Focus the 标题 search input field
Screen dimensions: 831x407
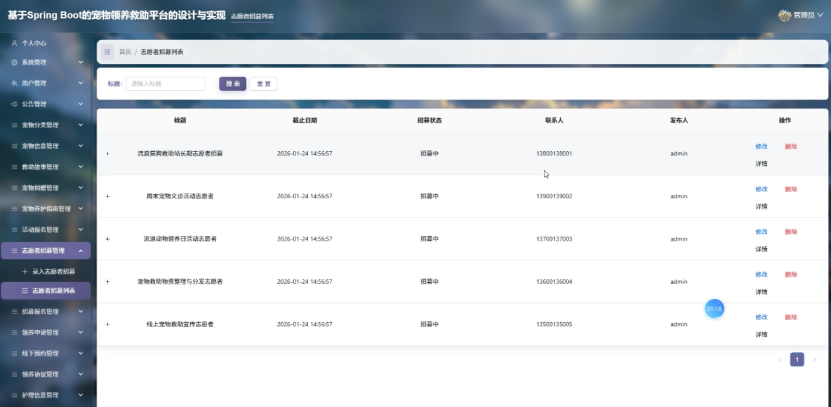[x=165, y=84]
